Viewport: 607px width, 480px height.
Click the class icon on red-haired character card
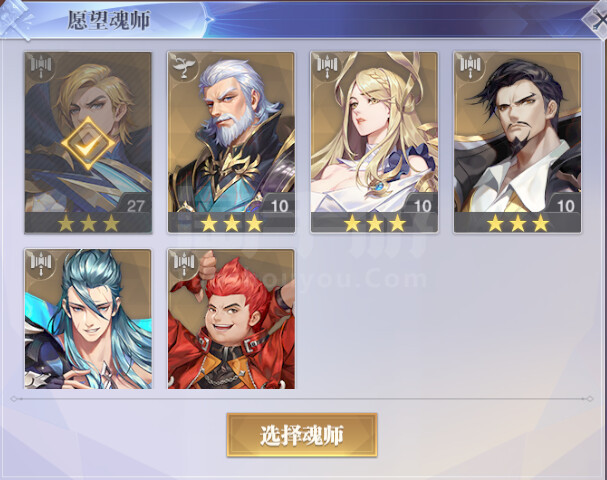tap(184, 264)
